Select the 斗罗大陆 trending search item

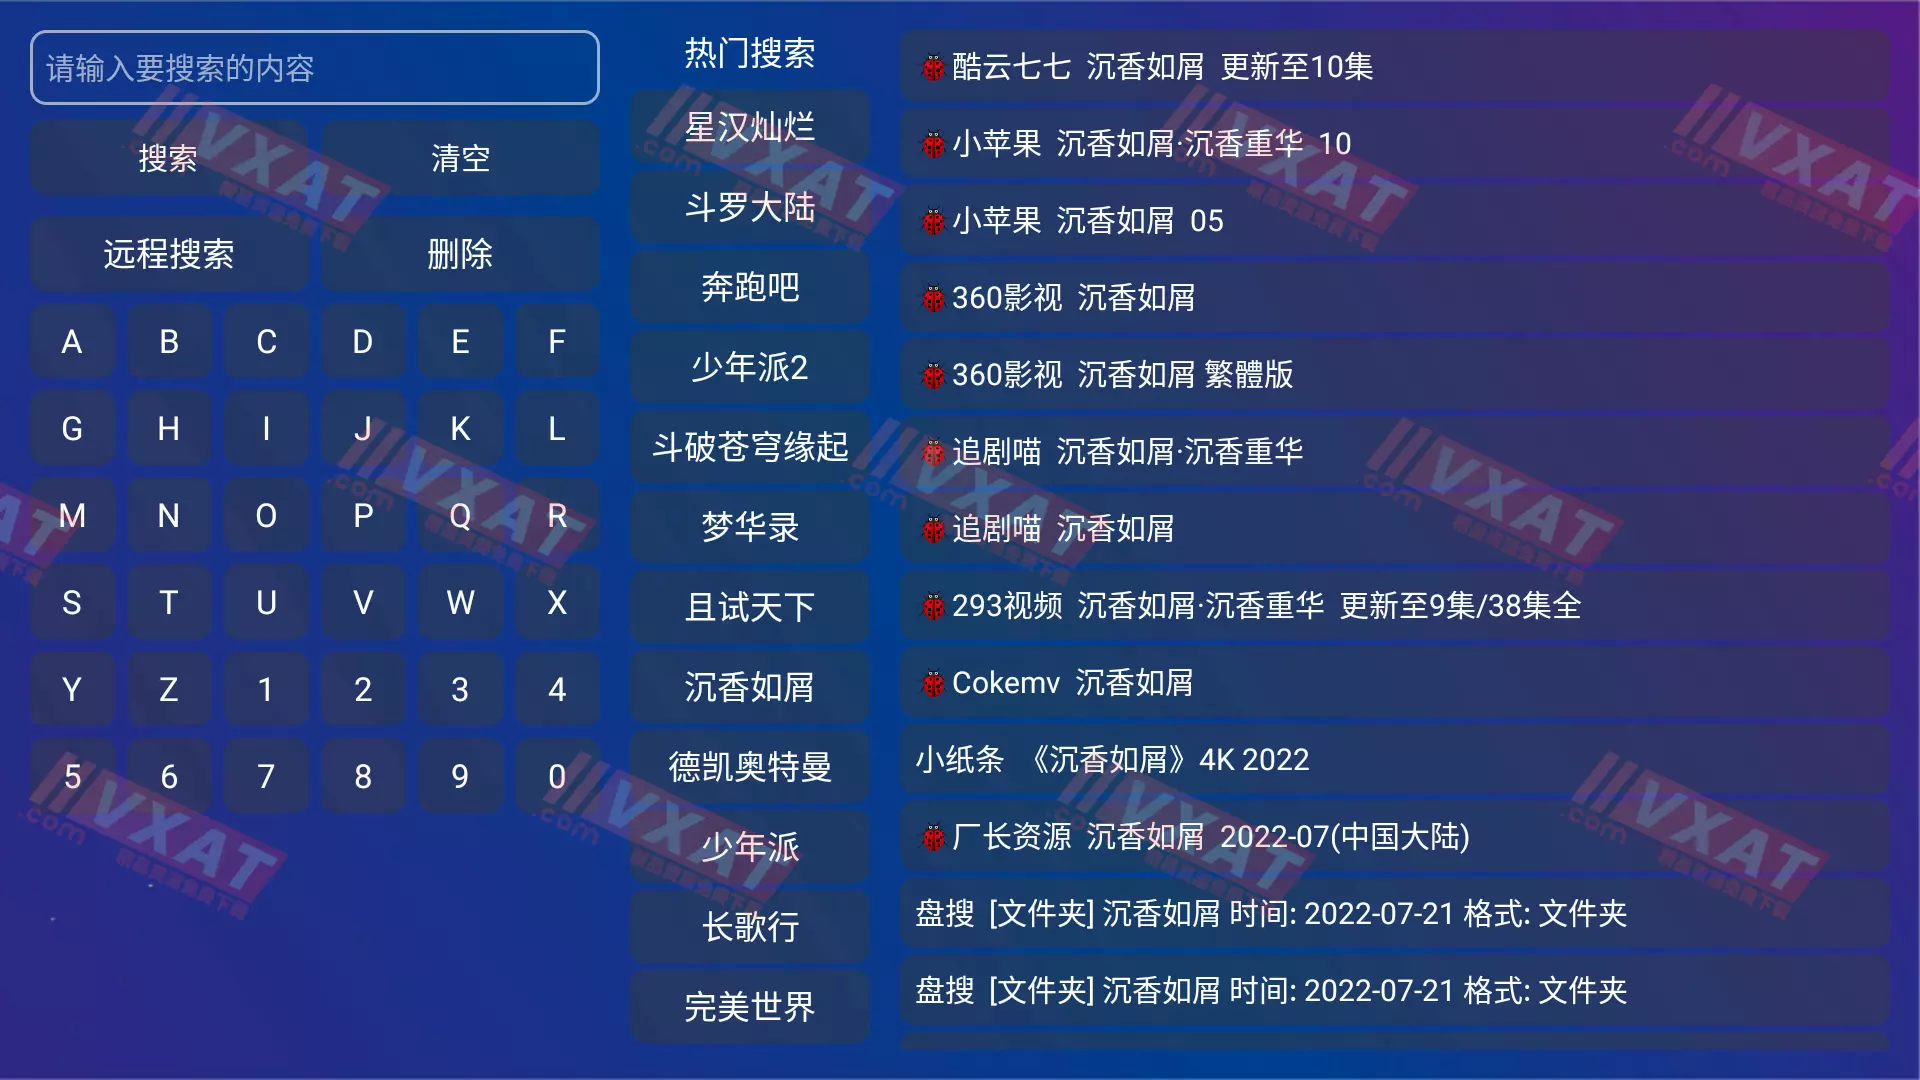[x=750, y=208]
